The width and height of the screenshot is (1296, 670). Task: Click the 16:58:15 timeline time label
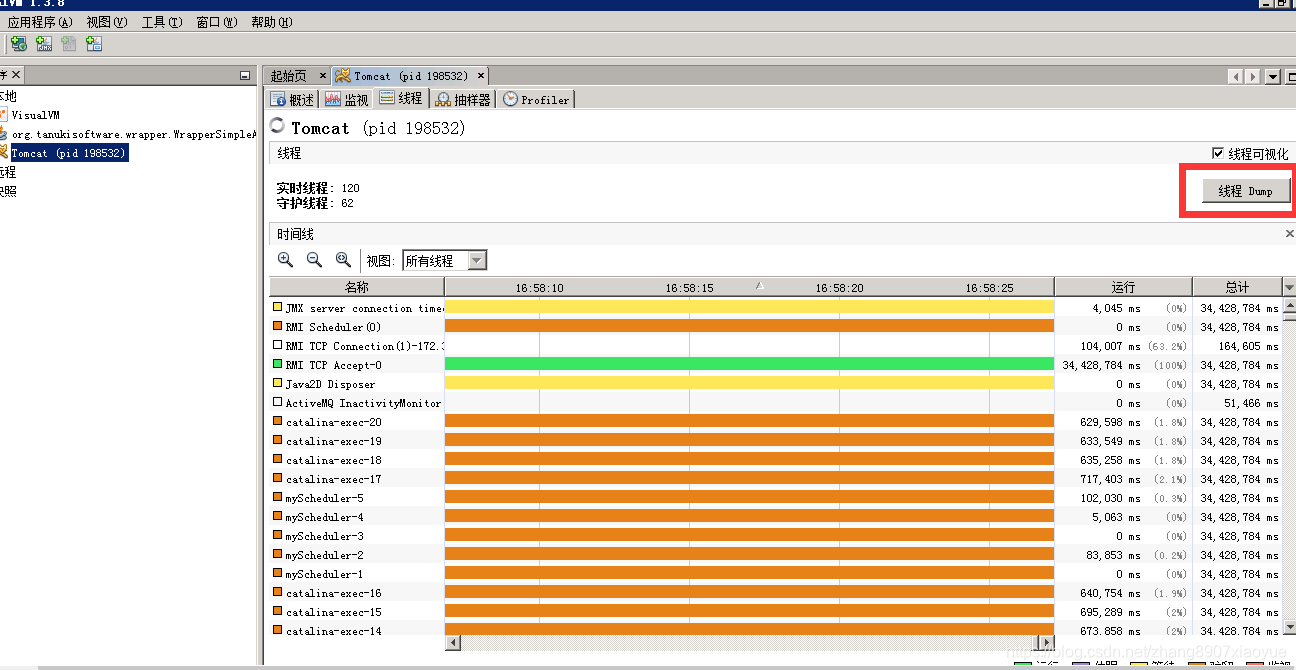(690, 288)
